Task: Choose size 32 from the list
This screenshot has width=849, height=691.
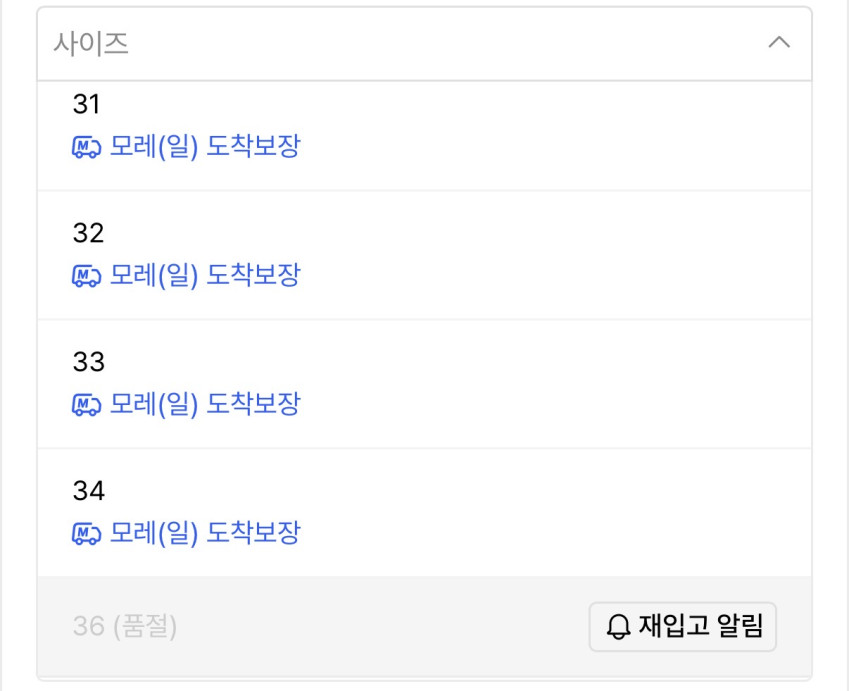Action: 88,233
